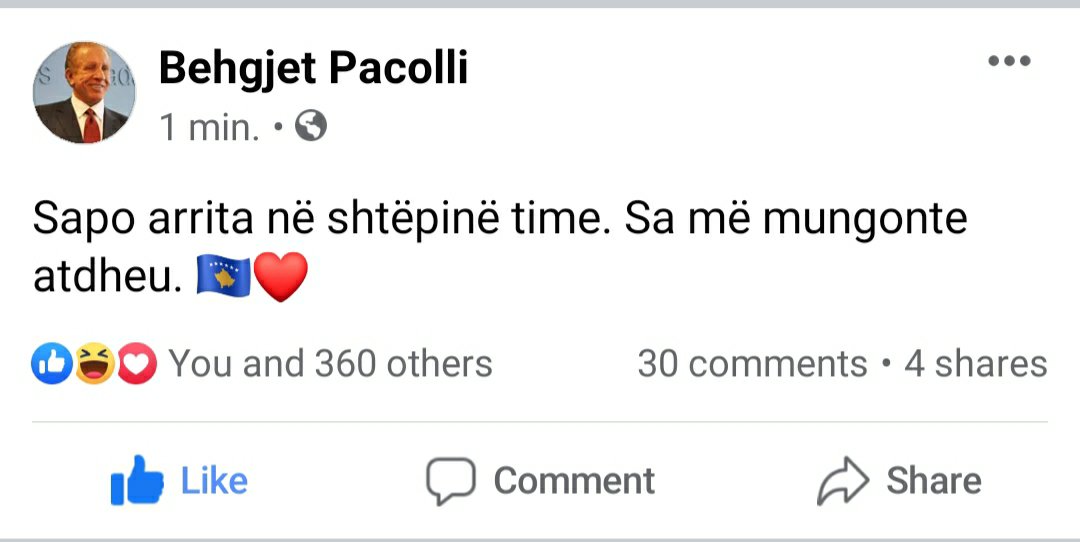Click Behgjet Pacolli's profile picture
The height and width of the screenshot is (542, 1080).
click(x=84, y=93)
